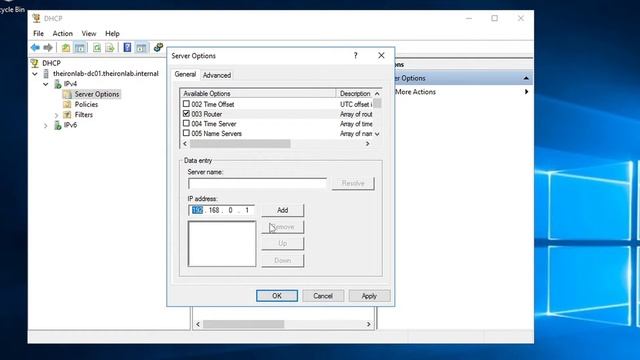
Task: Click the Add button for the IP address
Action: [282, 210]
